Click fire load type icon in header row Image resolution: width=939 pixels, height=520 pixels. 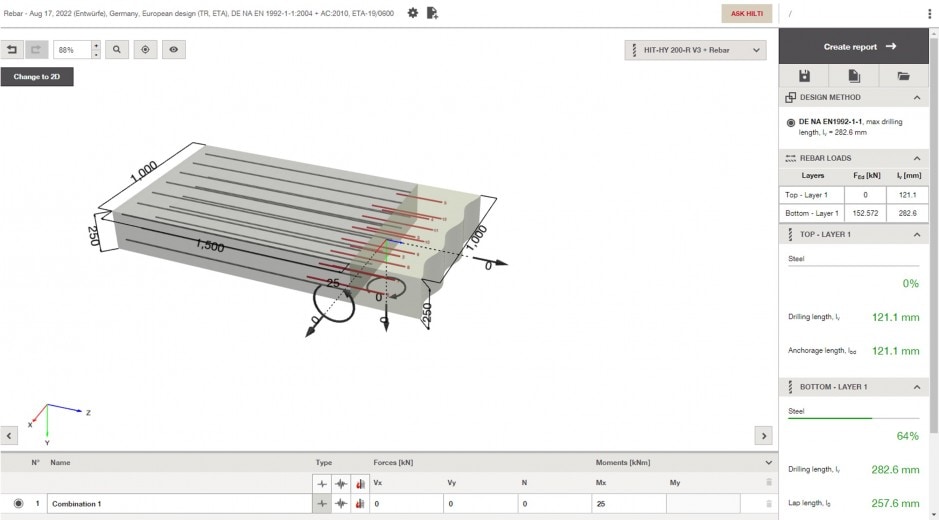[360, 483]
